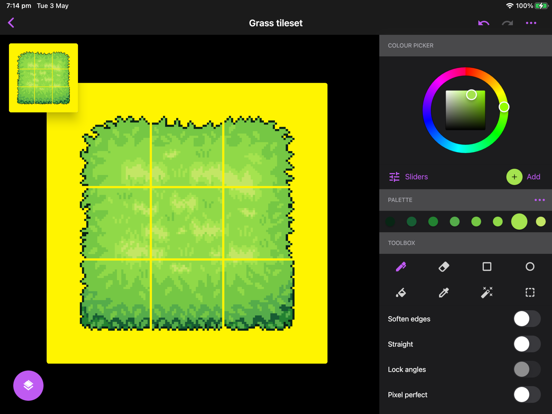Toggle the Straight switch
This screenshot has width=552, height=414.
coord(527,344)
